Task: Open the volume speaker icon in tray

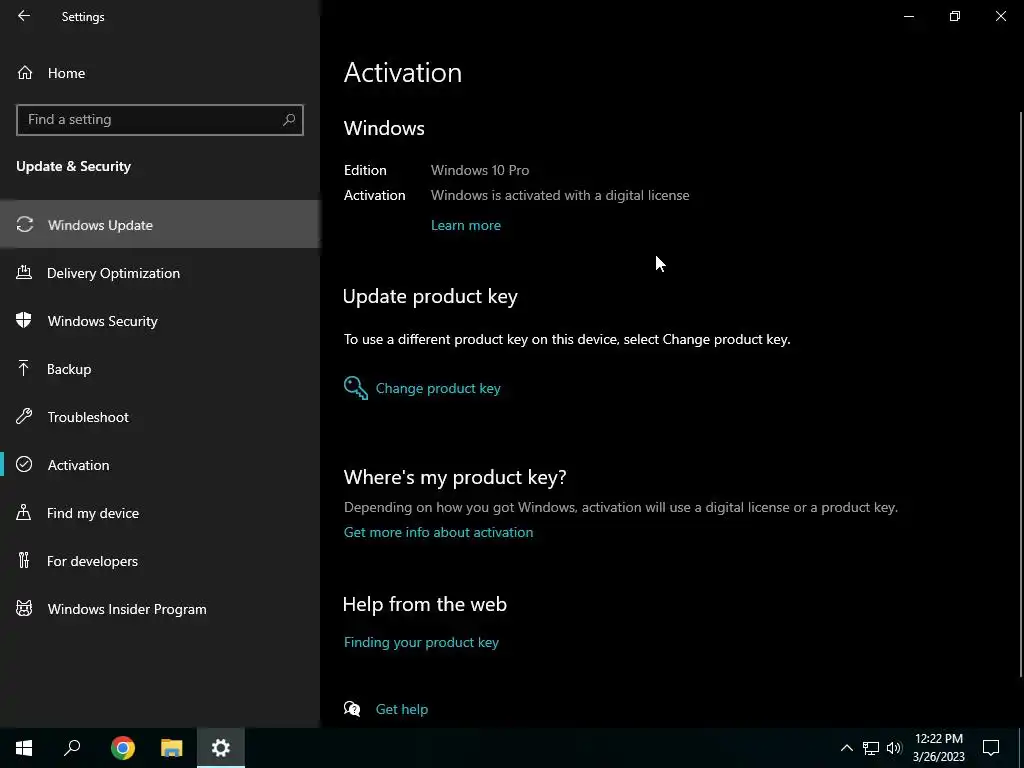Action: click(x=894, y=748)
